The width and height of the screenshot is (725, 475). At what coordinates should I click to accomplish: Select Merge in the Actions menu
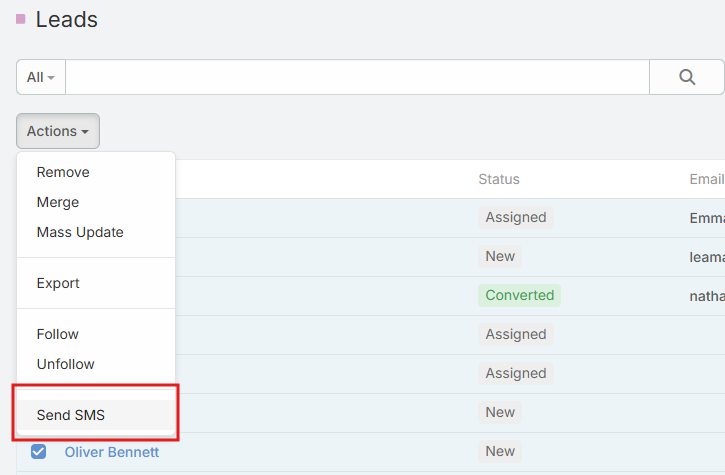[58, 202]
